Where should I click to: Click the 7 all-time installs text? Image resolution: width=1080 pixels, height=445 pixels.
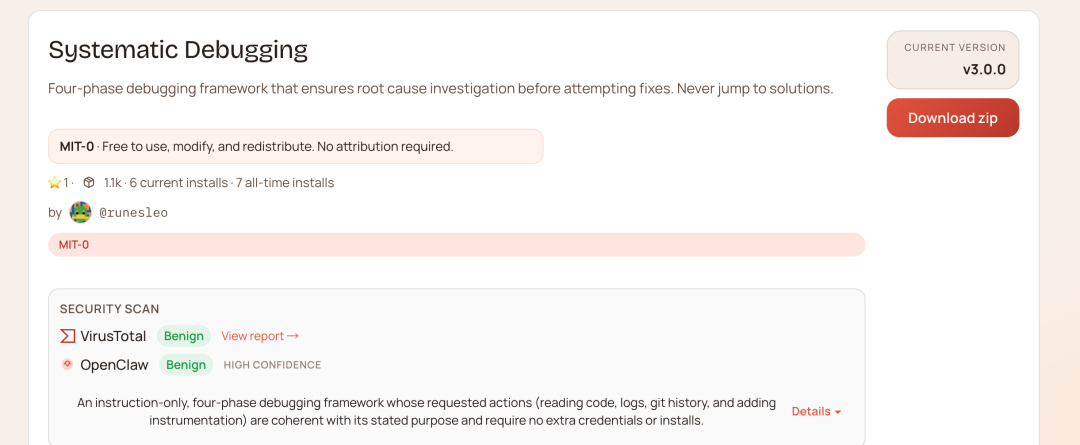click(x=285, y=183)
